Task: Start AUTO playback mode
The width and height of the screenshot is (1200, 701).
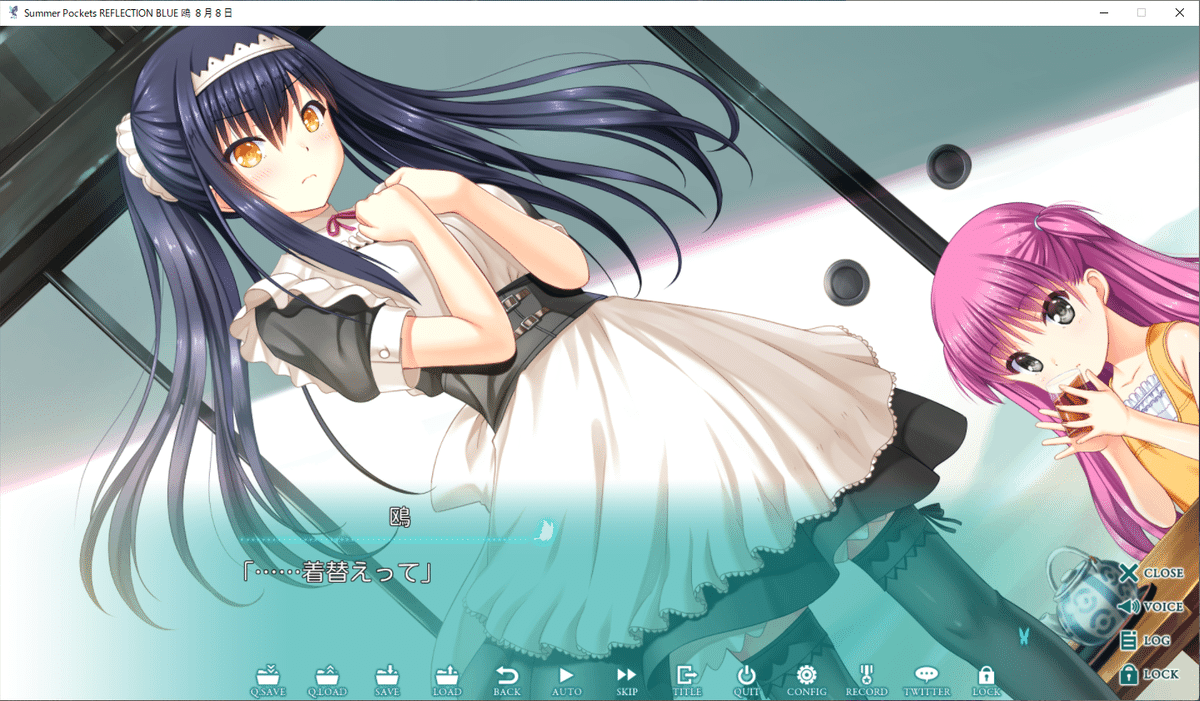Action: coord(567,680)
